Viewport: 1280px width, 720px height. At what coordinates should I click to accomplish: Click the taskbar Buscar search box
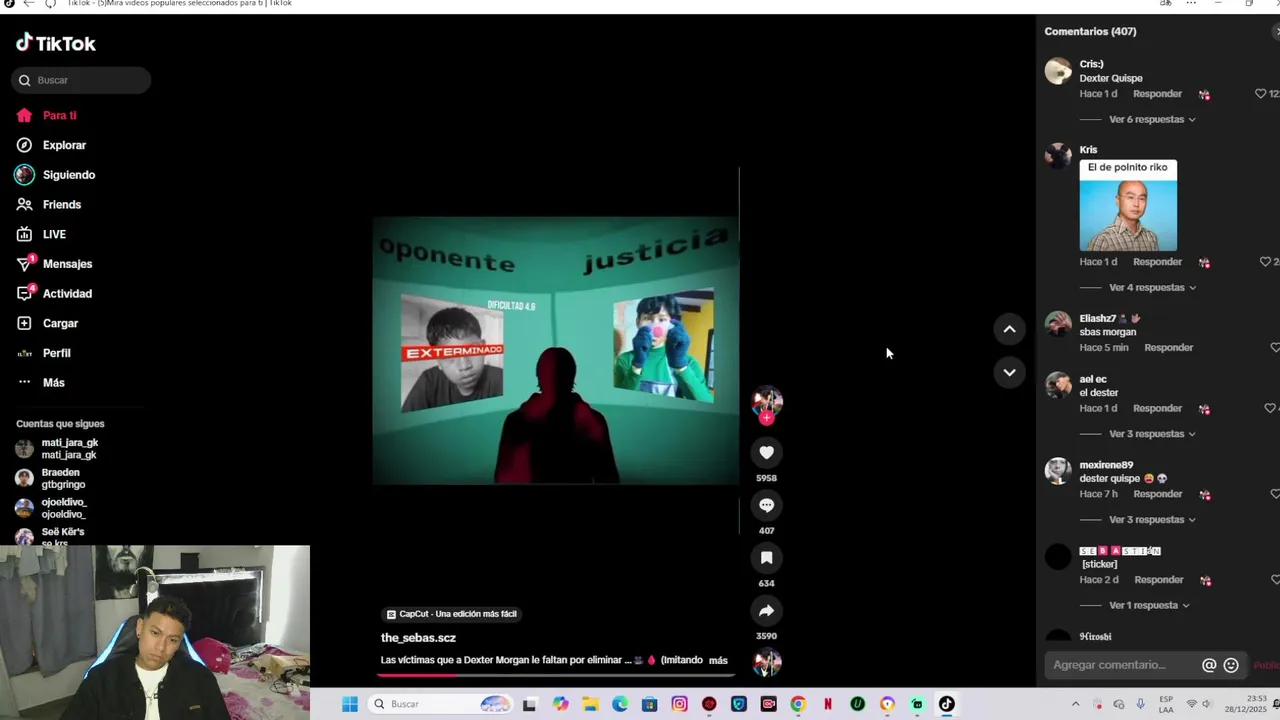(443, 704)
